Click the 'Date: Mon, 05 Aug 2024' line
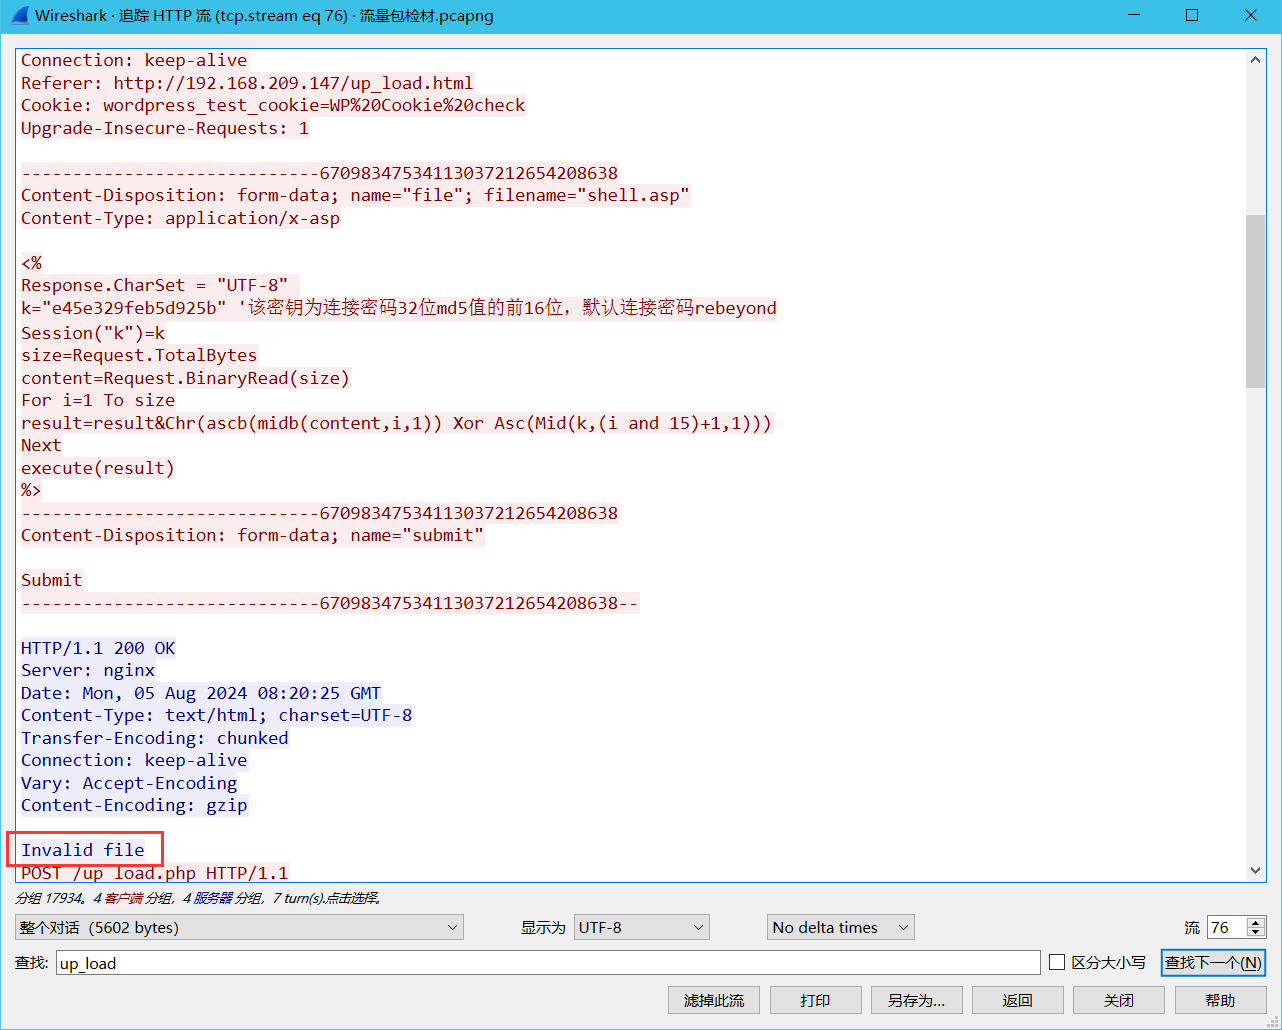 pyautogui.click(x=201, y=693)
